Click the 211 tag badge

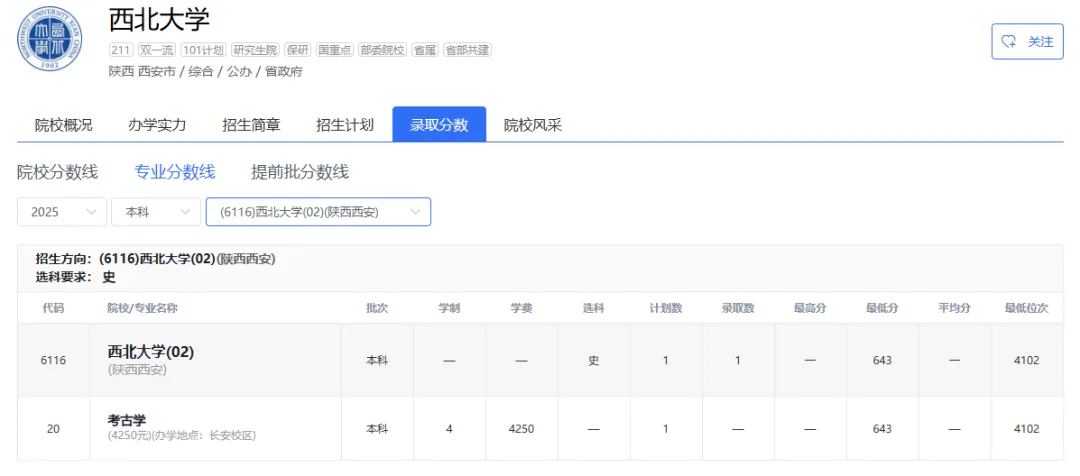121,50
